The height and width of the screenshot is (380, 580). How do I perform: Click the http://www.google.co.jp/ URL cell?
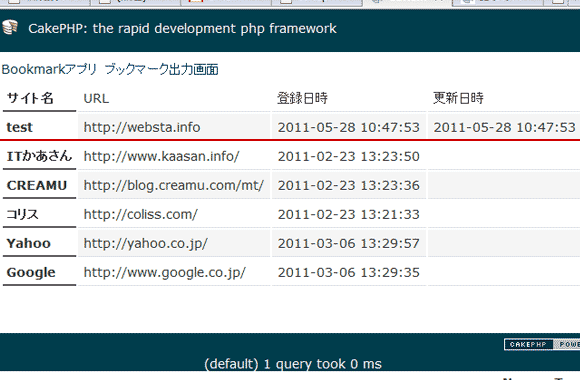(x=174, y=272)
